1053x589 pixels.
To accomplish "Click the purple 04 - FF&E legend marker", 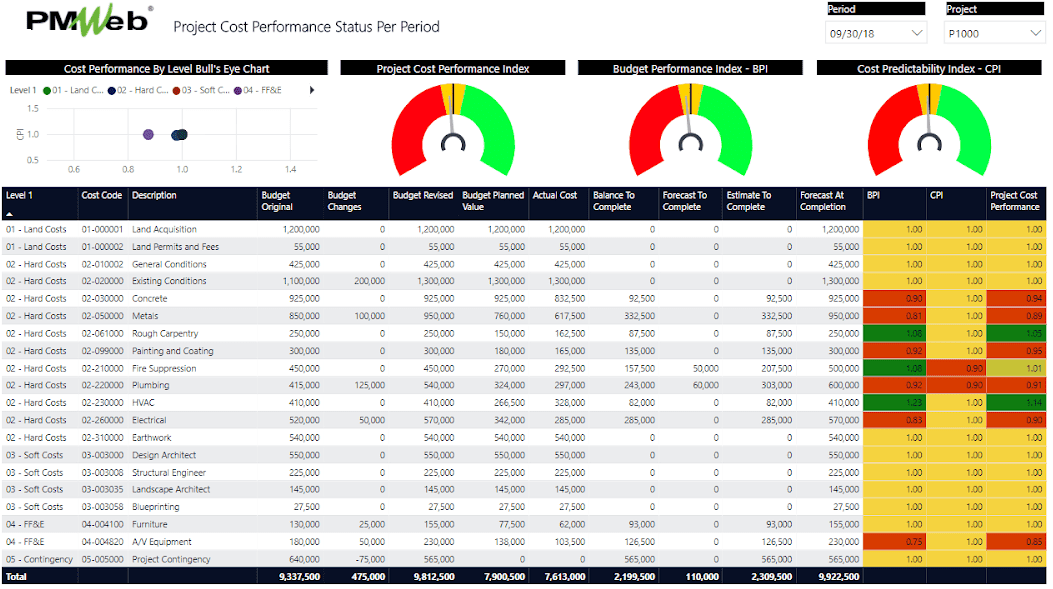I will pyautogui.click(x=238, y=90).
